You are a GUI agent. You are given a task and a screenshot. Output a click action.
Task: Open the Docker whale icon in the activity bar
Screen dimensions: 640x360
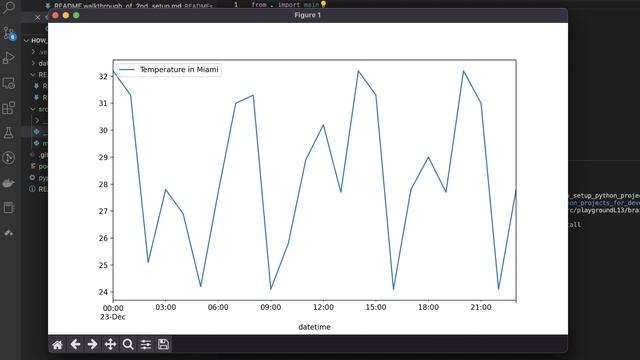click(9, 183)
